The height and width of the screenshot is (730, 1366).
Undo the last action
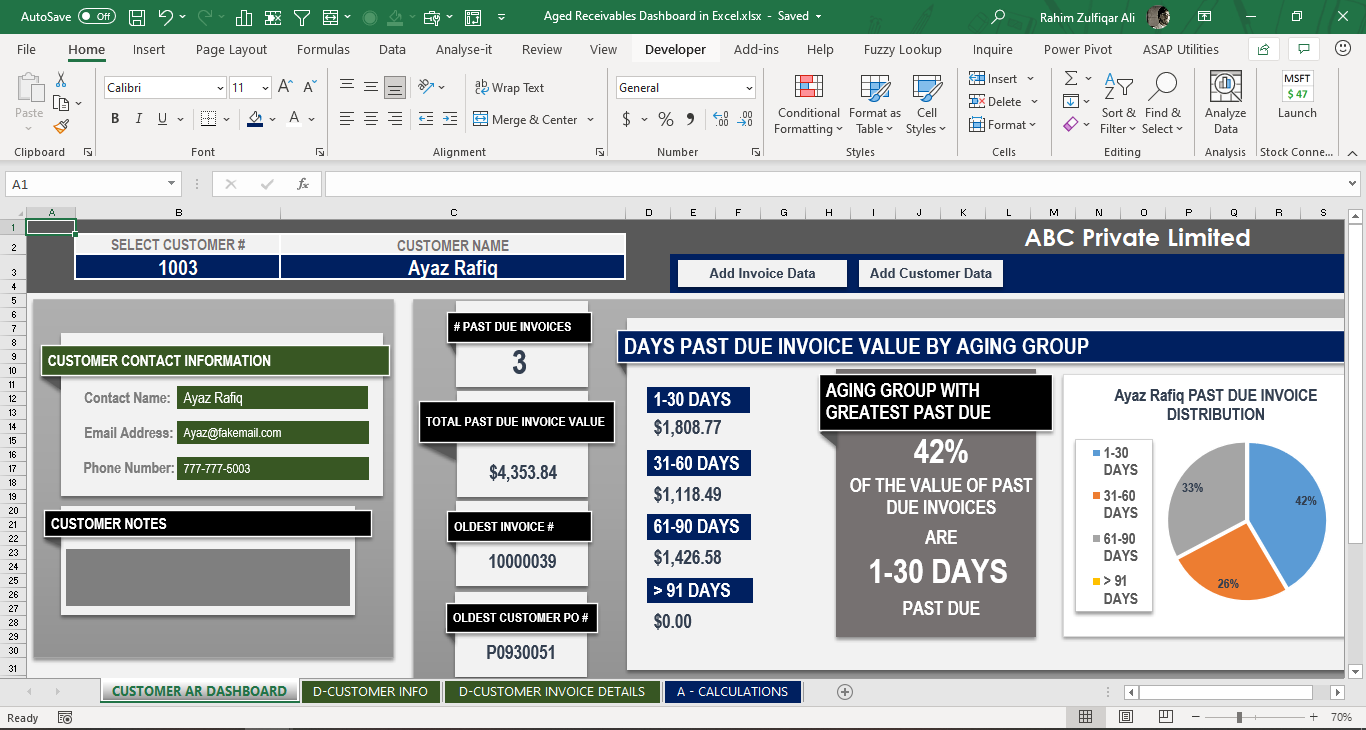pyautogui.click(x=166, y=17)
